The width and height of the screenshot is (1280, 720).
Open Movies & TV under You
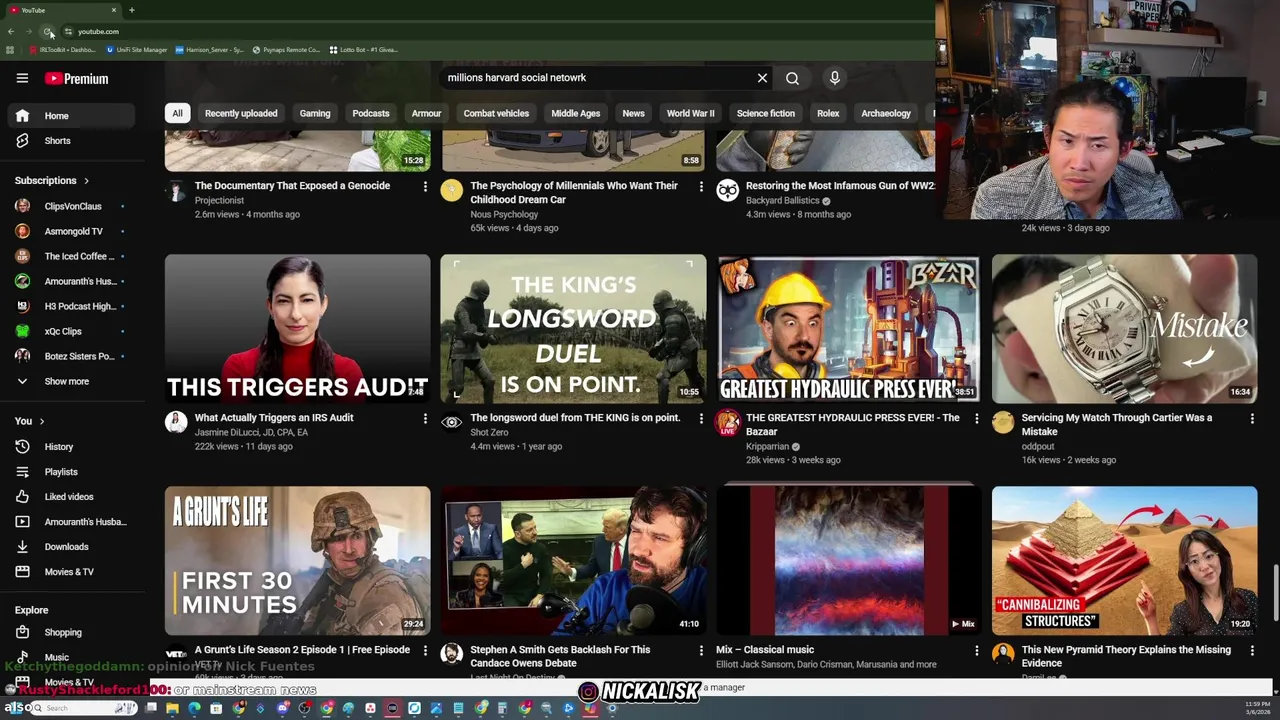[x=70, y=572]
